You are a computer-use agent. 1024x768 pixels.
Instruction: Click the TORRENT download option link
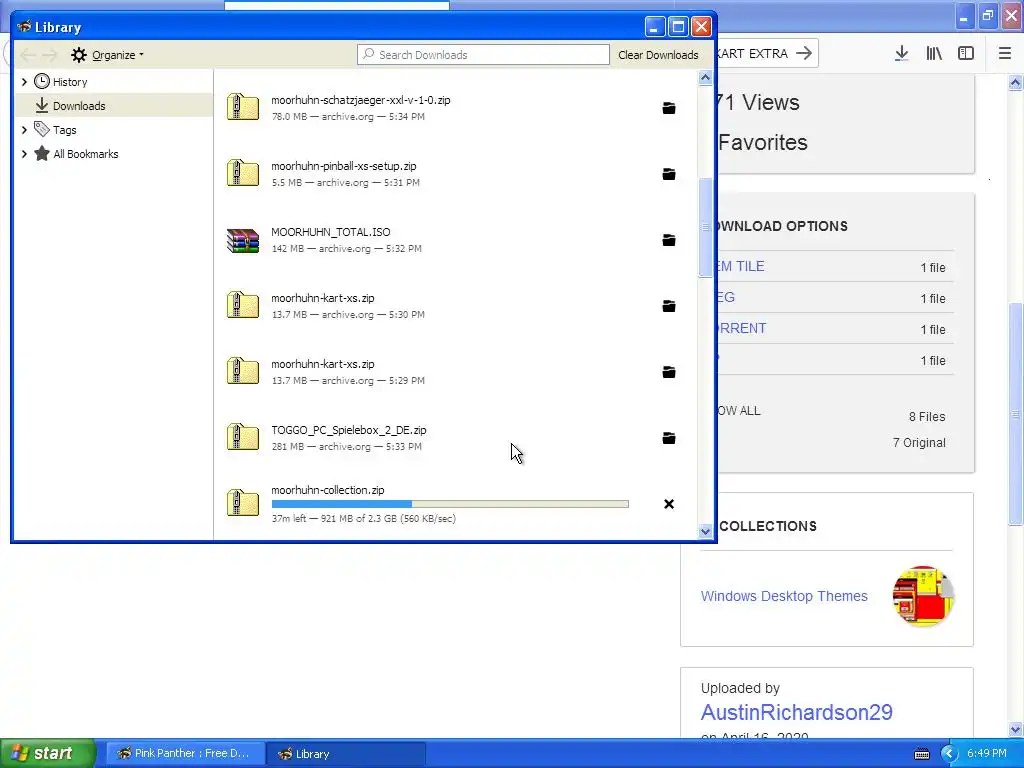coord(741,328)
